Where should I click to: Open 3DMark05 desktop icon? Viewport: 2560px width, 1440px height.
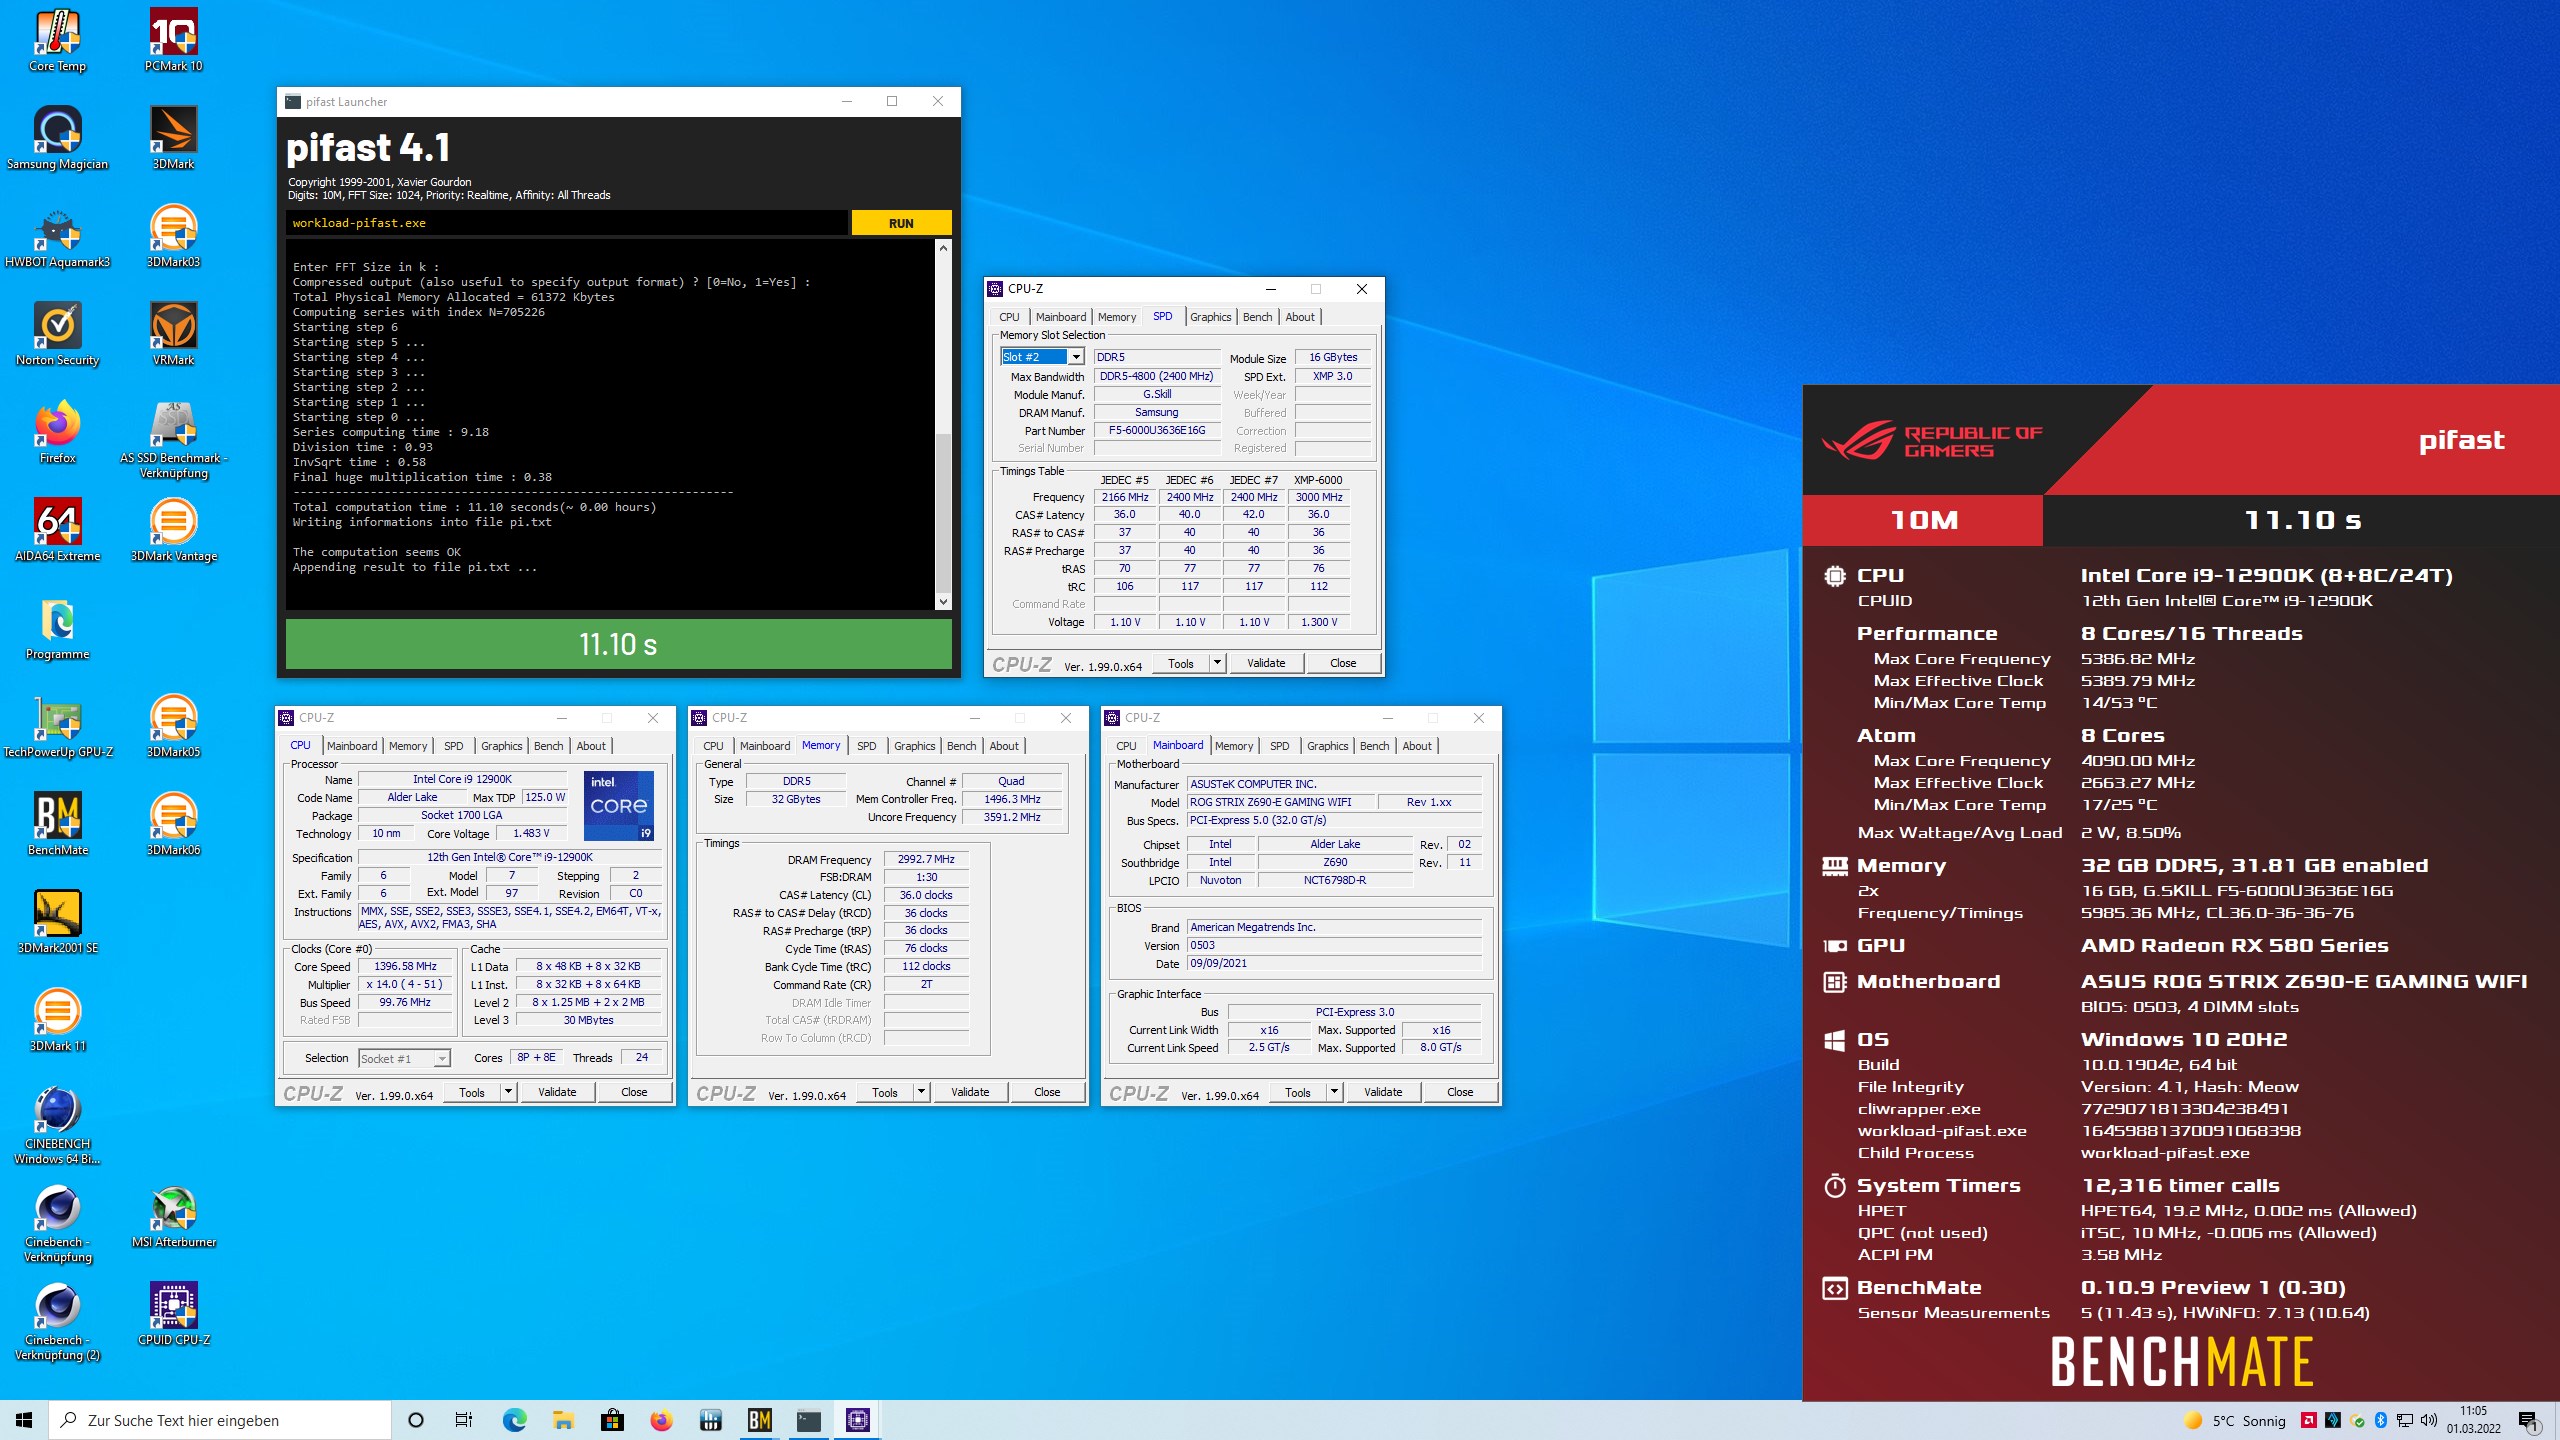(173, 726)
